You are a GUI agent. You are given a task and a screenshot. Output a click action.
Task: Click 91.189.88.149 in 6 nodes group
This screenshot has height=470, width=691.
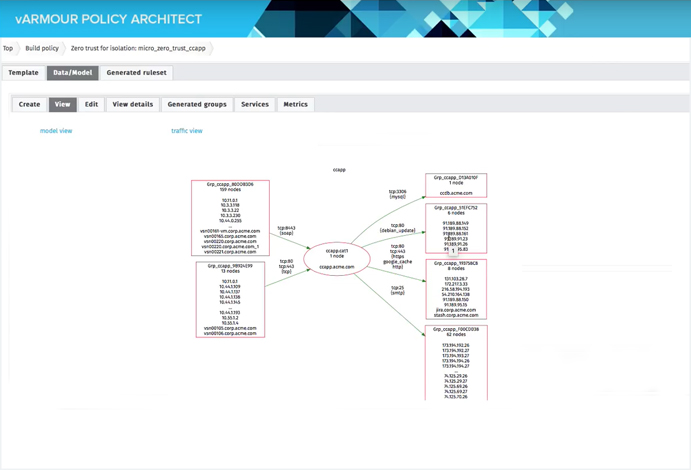(456, 223)
